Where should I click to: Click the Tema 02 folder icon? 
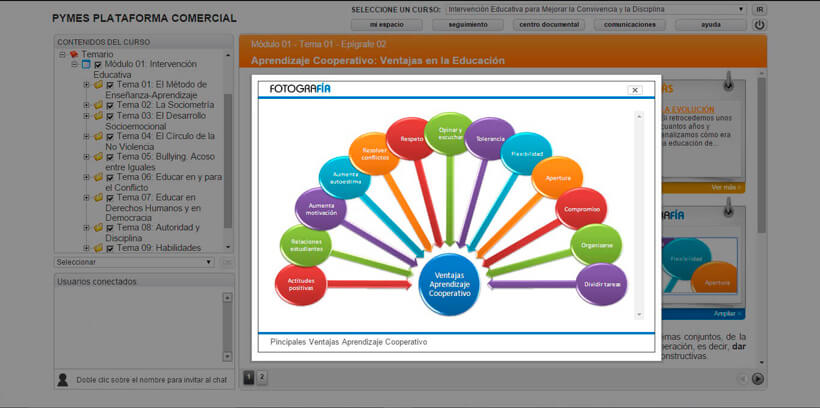(x=98, y=105)
